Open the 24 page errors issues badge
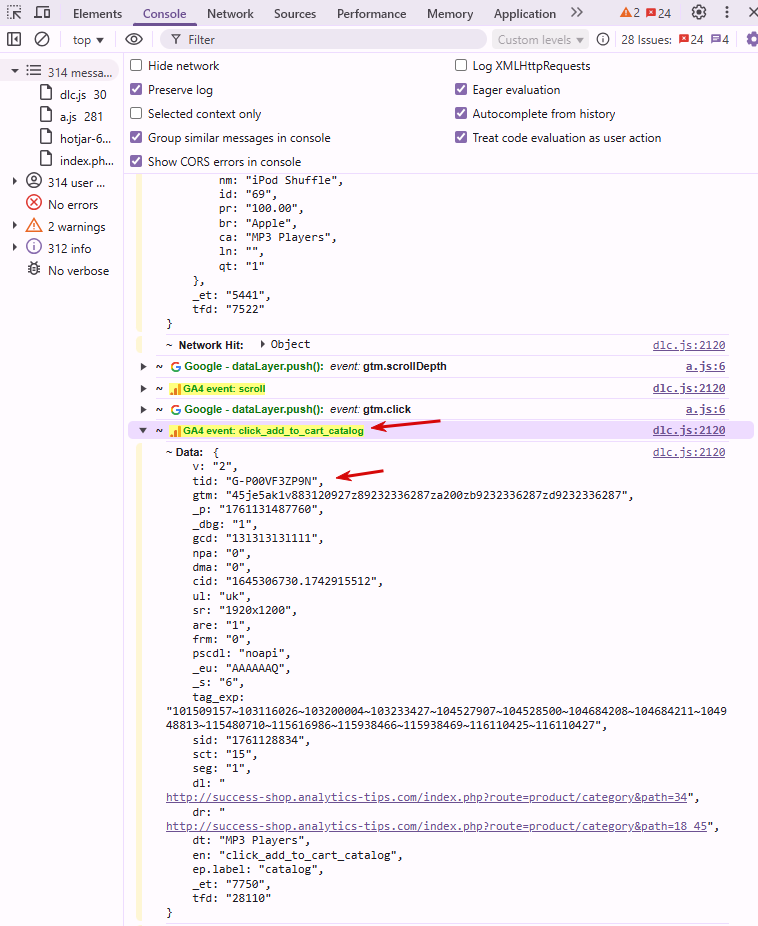This screenshot has width=758, height=926. [x=691, y=40]
